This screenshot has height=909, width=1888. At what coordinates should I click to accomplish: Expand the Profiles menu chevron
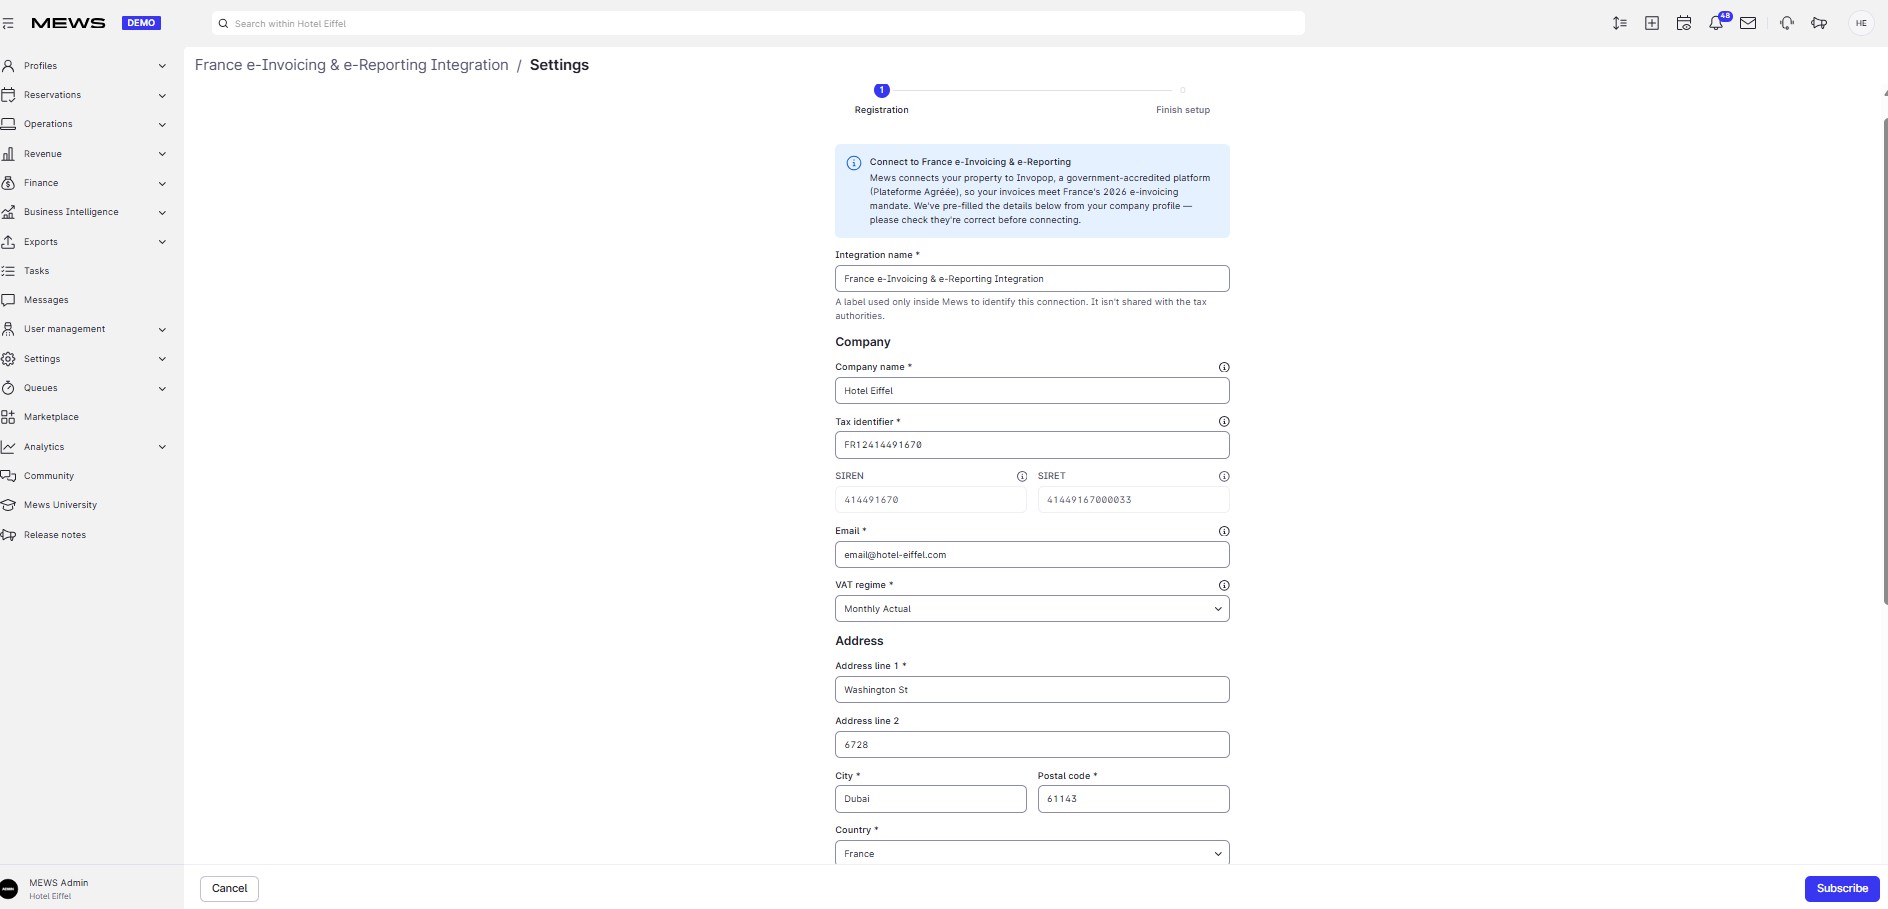(x=162, y=66)
